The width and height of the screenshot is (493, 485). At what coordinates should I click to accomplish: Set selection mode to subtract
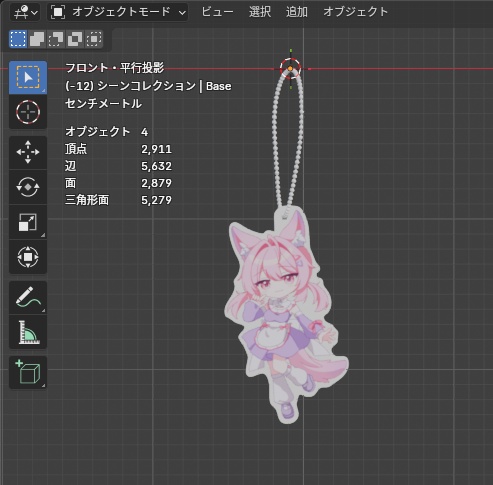tap(56, 39)
